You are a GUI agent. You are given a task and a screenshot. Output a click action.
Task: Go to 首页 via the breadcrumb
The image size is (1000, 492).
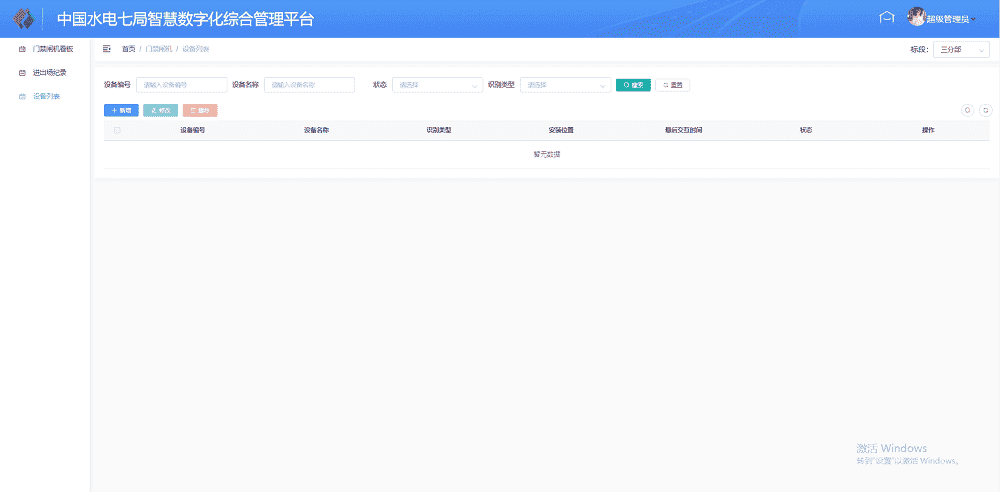coord(128,48)
